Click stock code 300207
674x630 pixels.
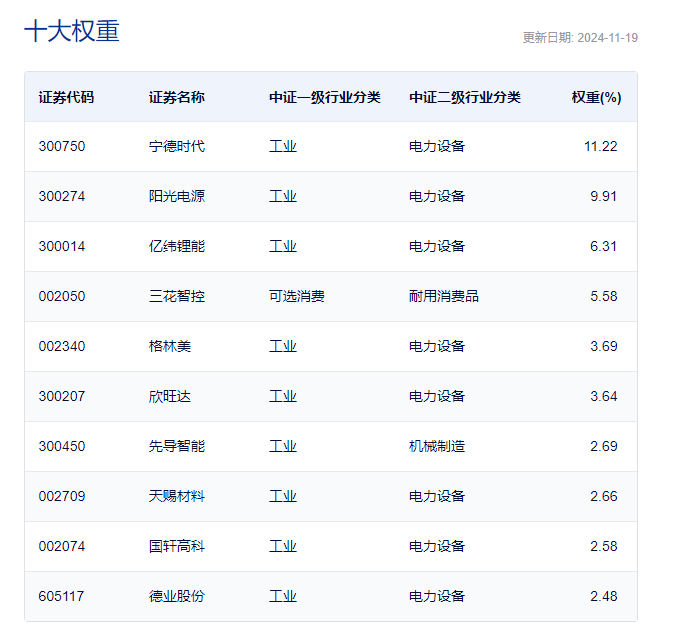(x=62, y=396)
